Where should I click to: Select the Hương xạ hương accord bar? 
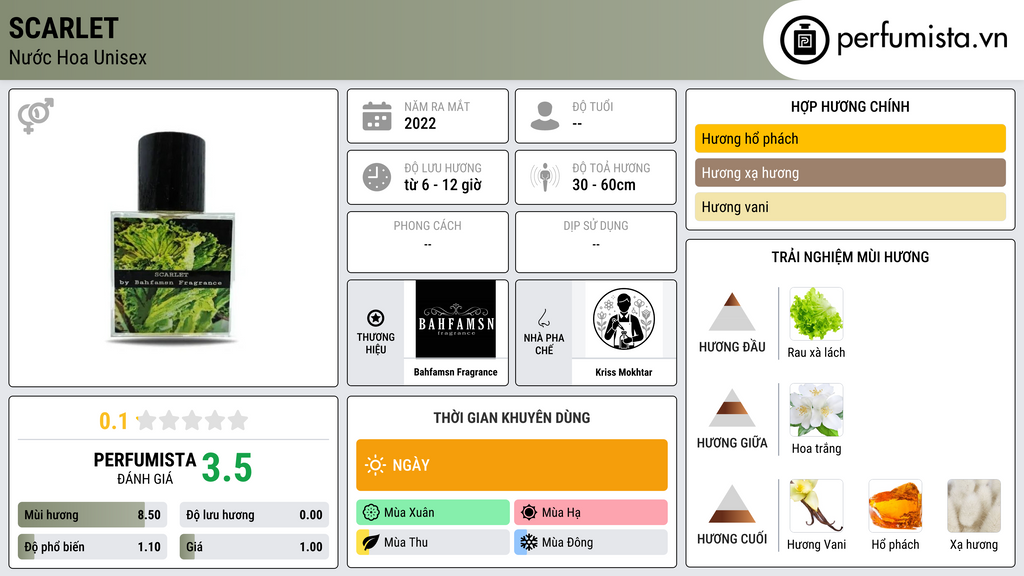(x=850, y=172)
